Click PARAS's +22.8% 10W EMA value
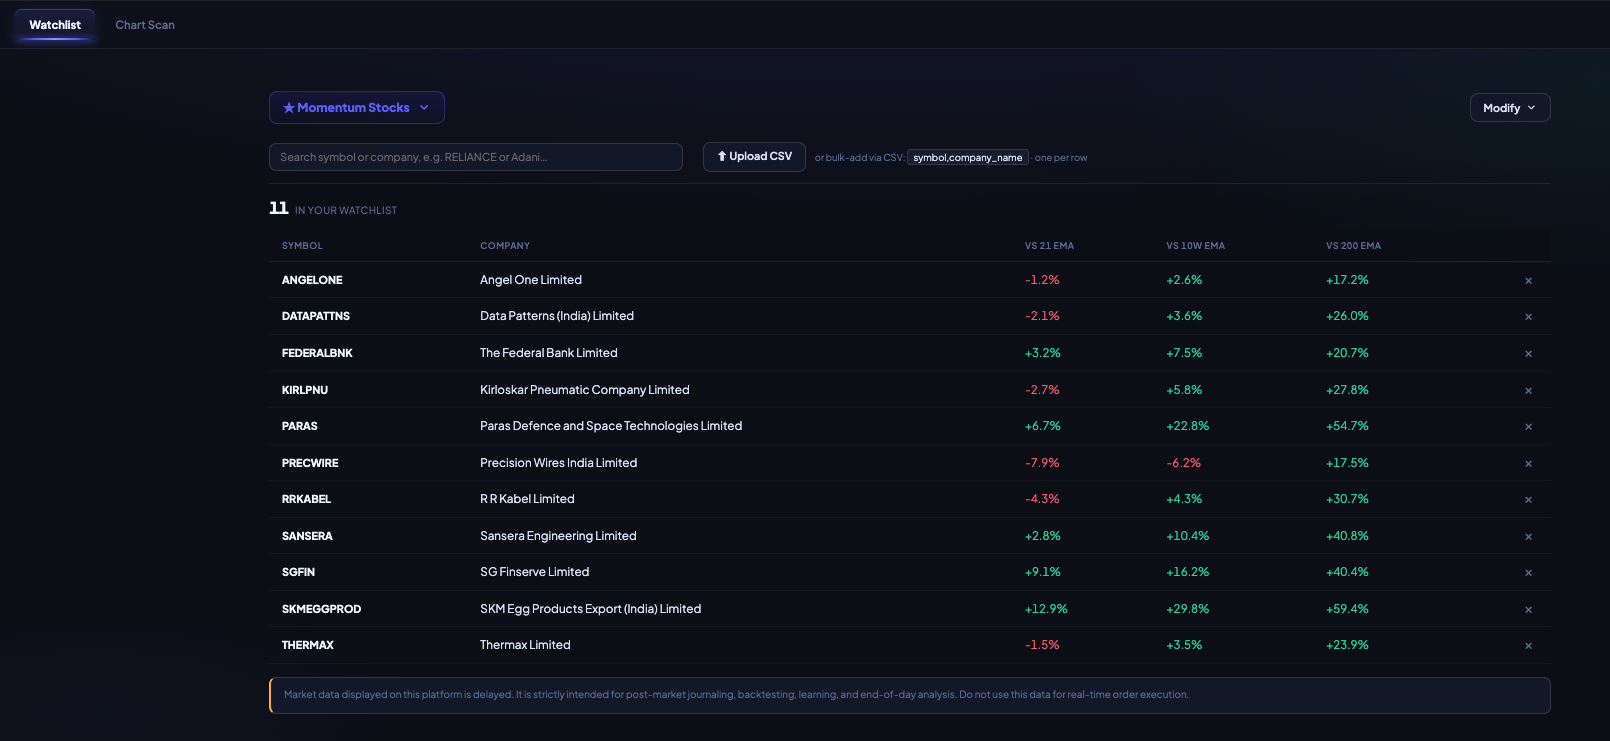Image resolution: width=1610 pixels, height=741 pixels. pos(1188,426)
